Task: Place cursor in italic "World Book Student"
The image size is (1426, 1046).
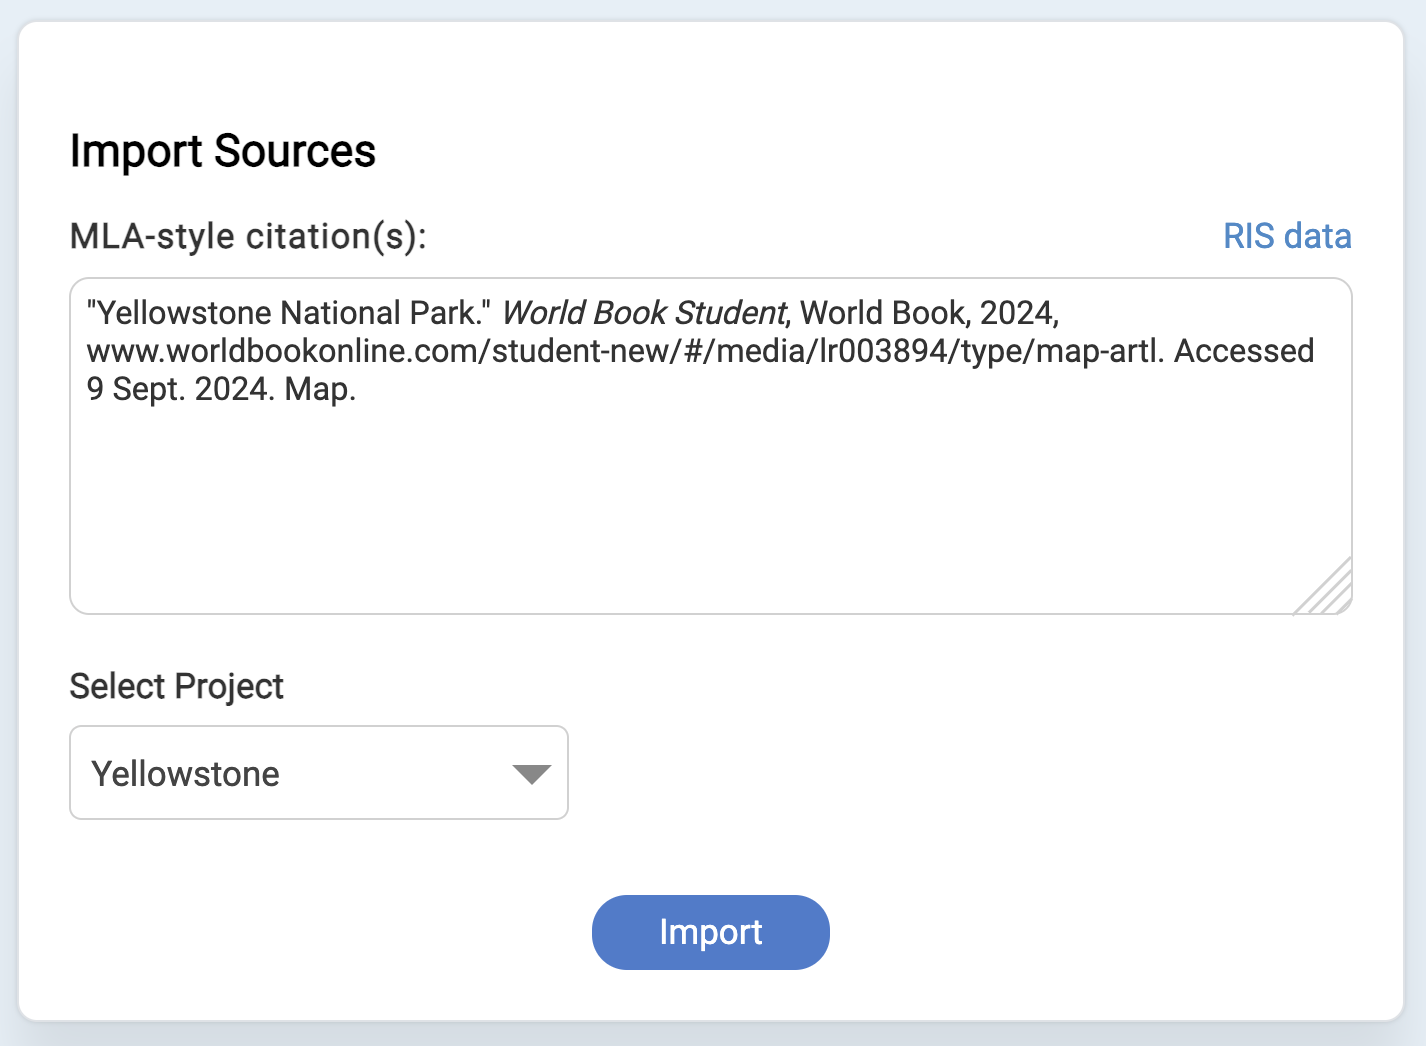Action: coord(644,313)
